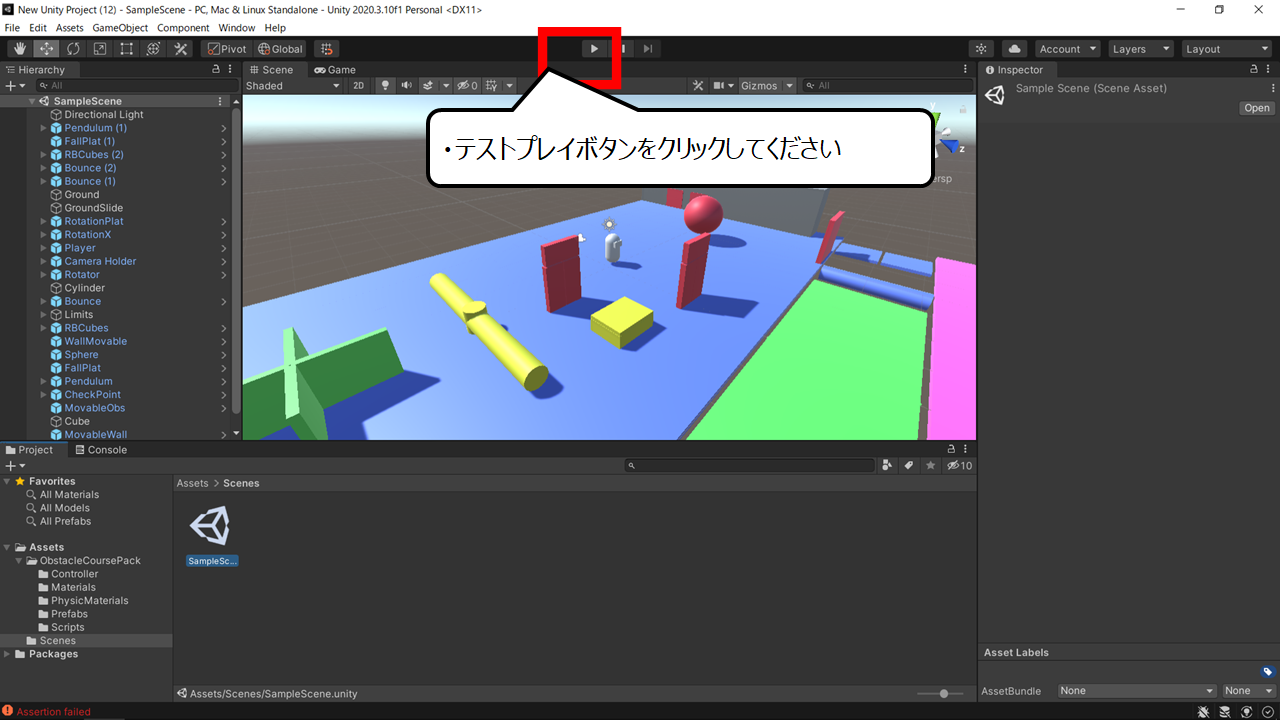Toggle grid snapping icon in toolbar
This screenshot has height=720, width=1280.
(x=326, y=49)
